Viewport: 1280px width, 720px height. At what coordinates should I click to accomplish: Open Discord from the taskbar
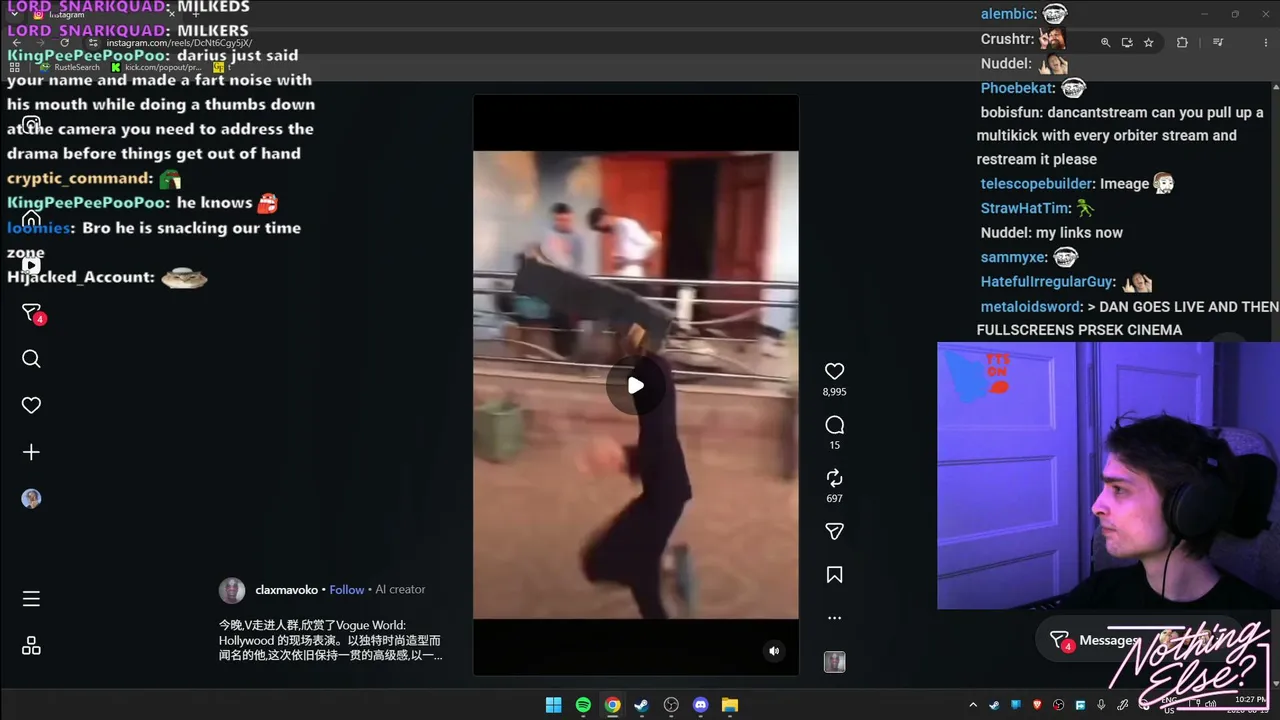701,705
